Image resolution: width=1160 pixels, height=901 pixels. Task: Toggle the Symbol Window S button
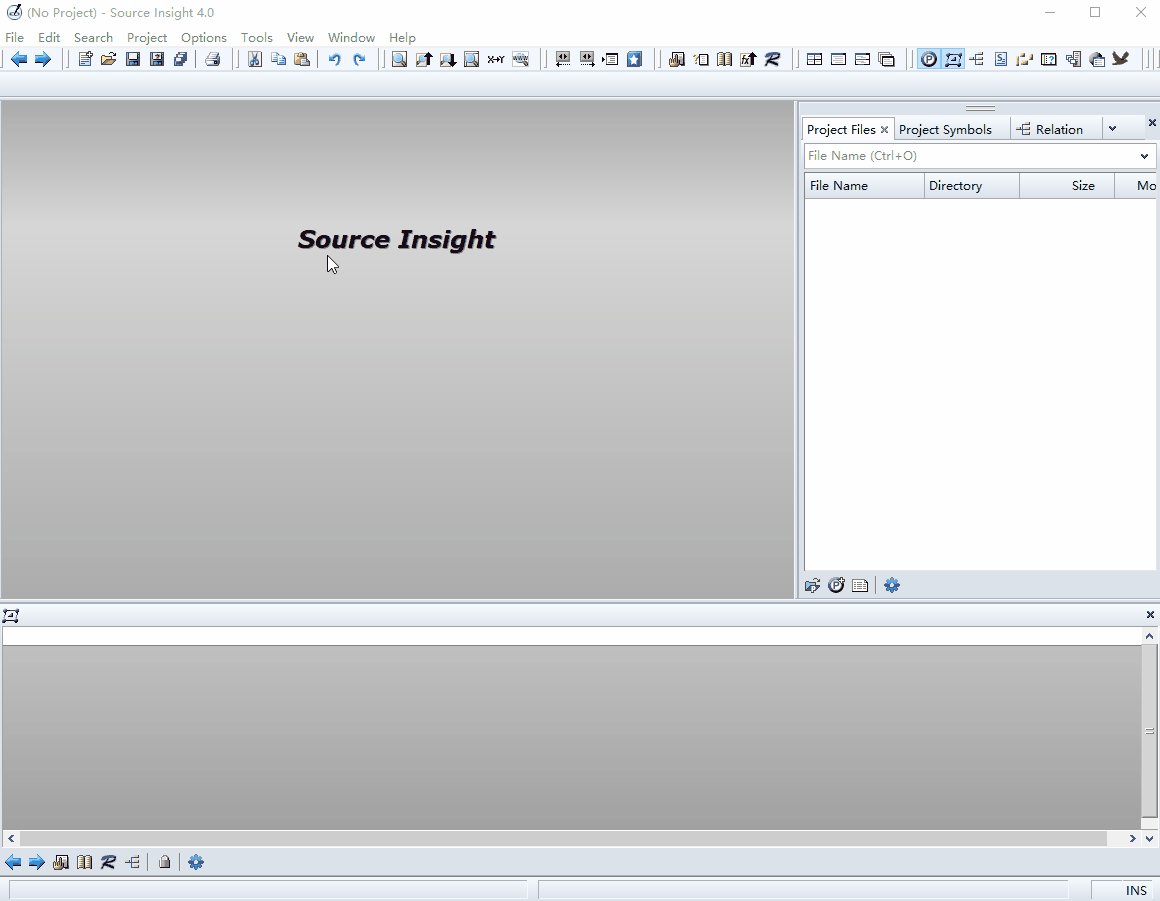point(1000,59)
